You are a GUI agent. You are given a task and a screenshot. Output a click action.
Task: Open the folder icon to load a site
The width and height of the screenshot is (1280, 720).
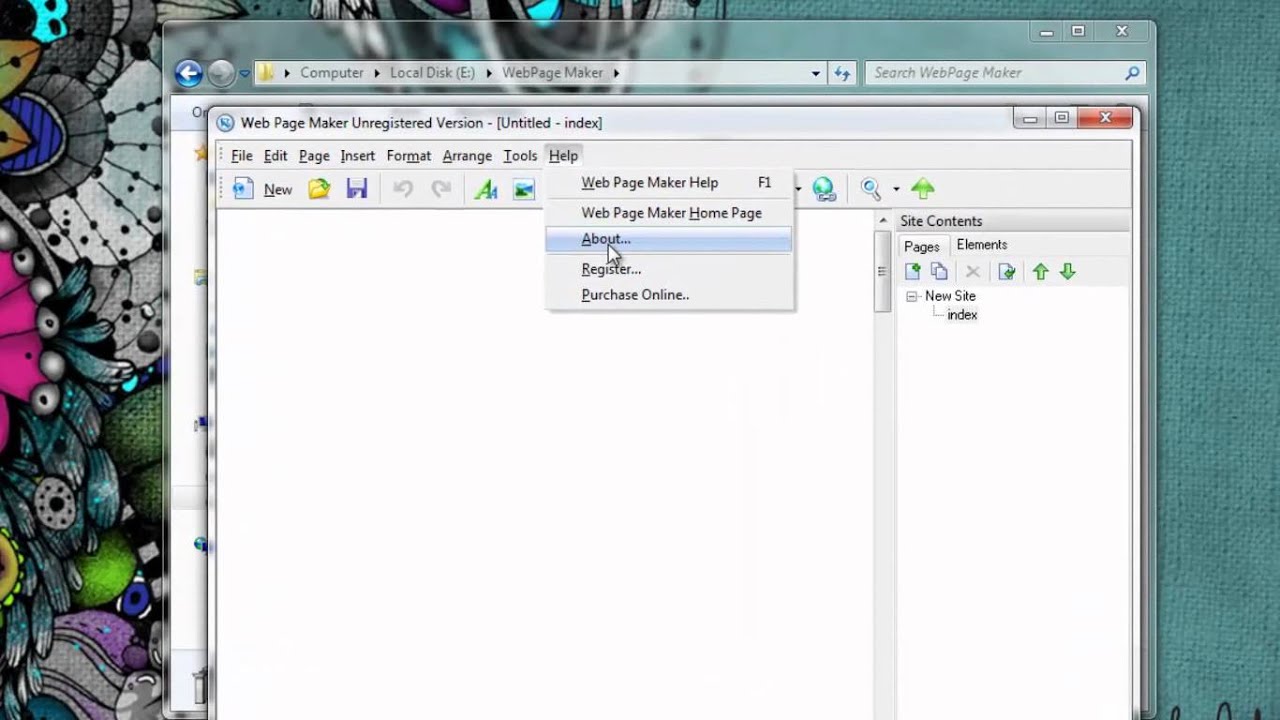[x=318, y=189]
